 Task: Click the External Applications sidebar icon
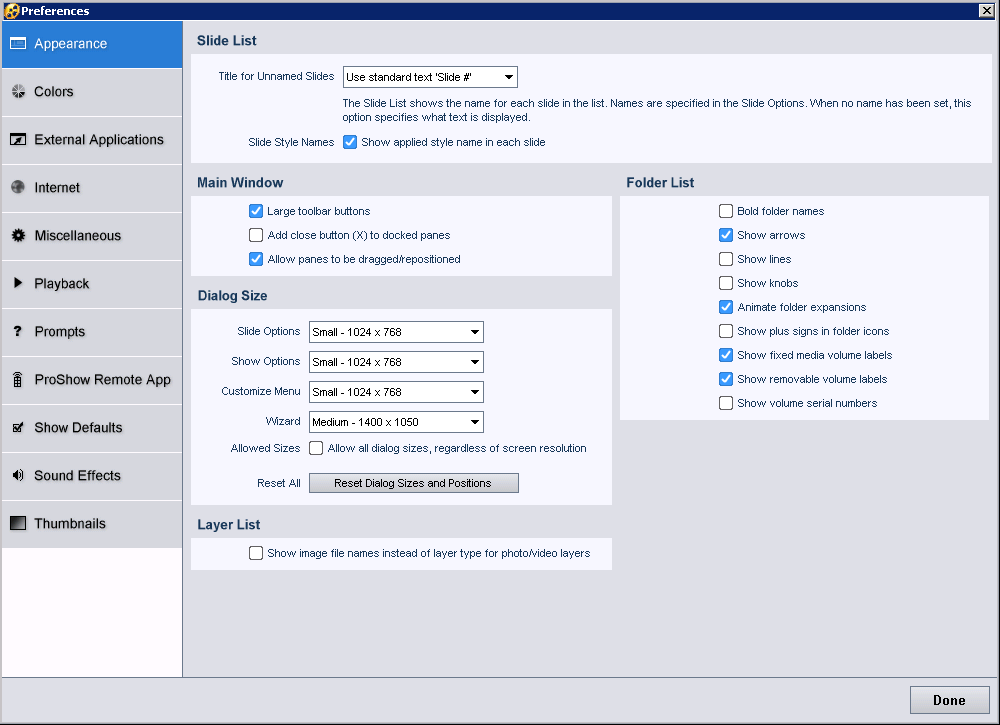tap(18, 140)
